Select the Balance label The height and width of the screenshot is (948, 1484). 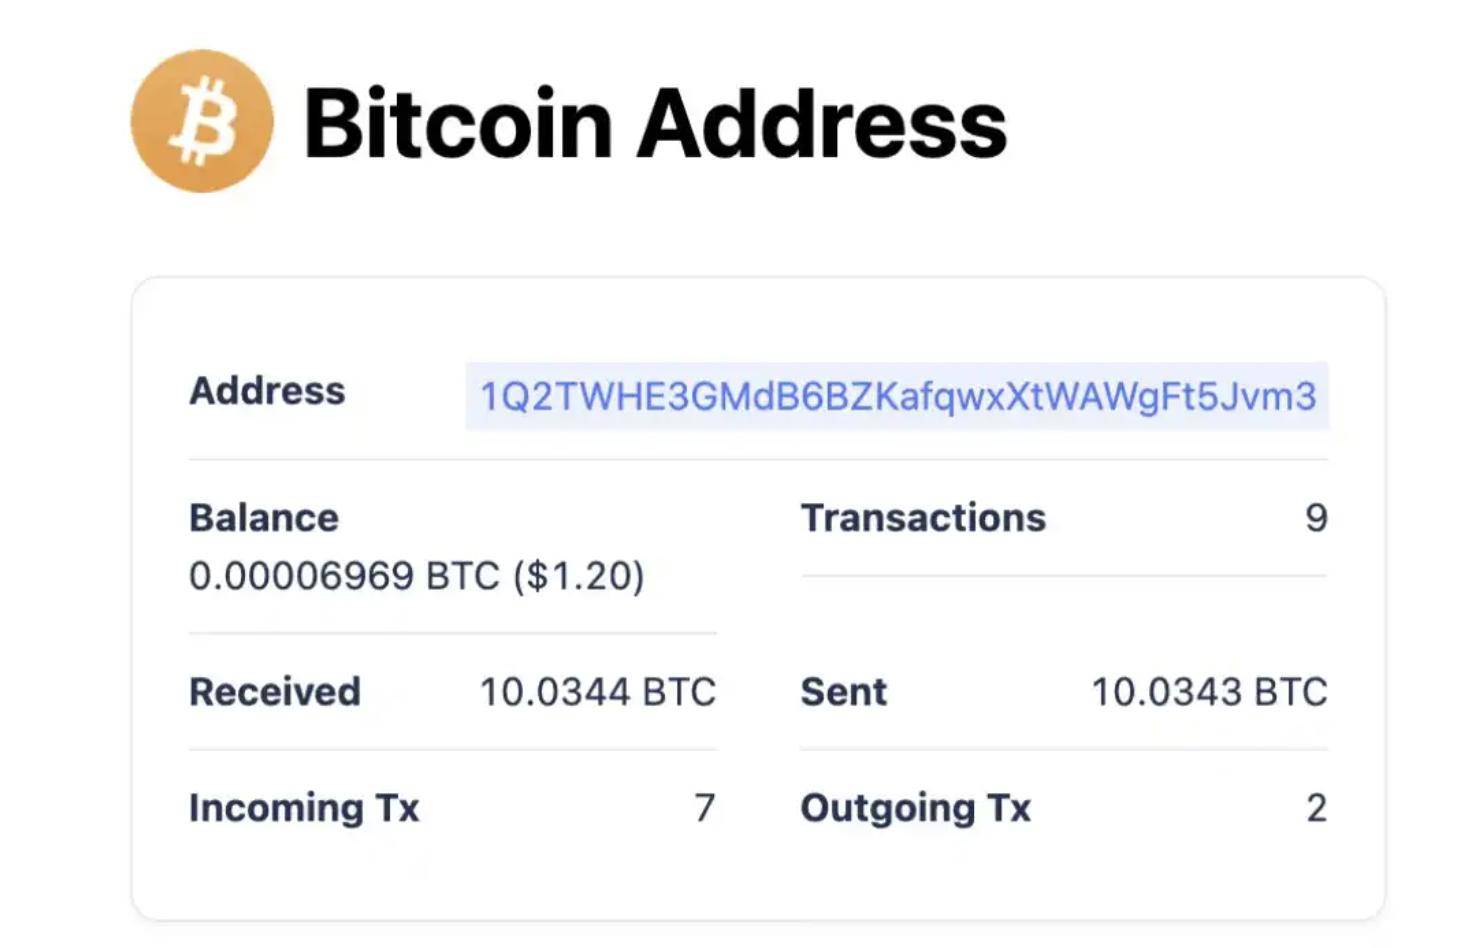(264, 518)
